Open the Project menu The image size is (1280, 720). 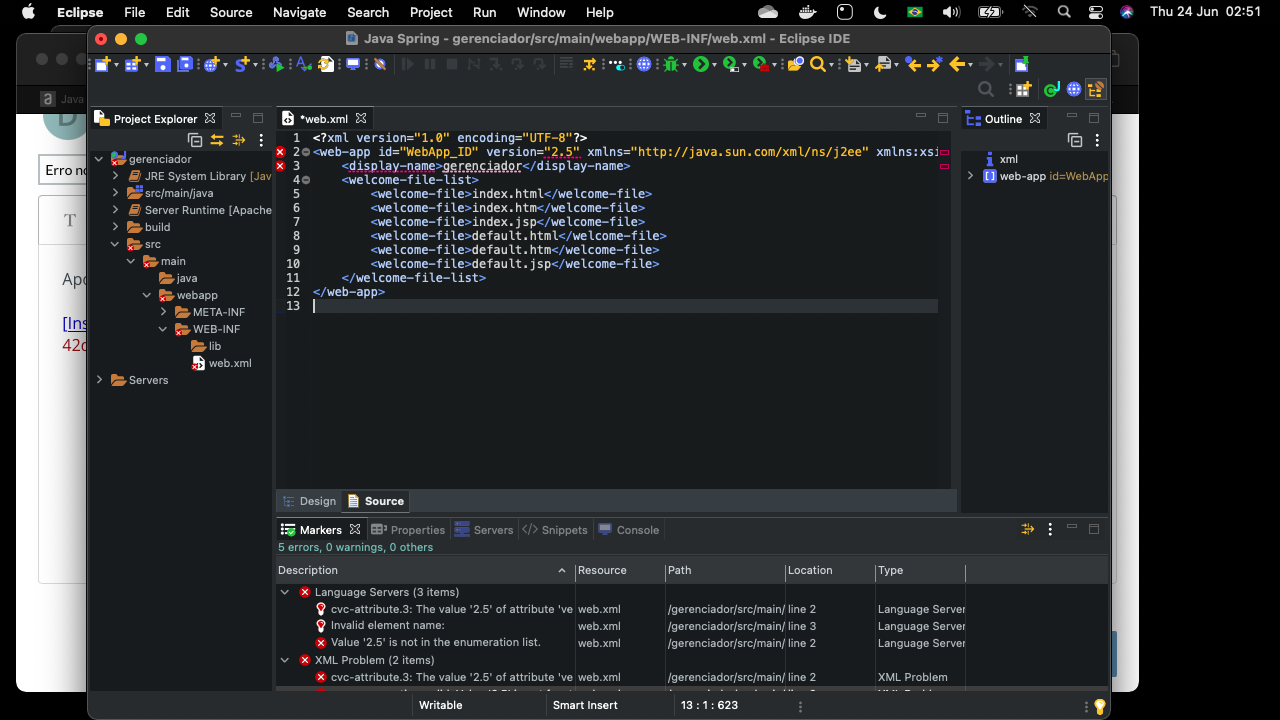[x=431, y=12]
